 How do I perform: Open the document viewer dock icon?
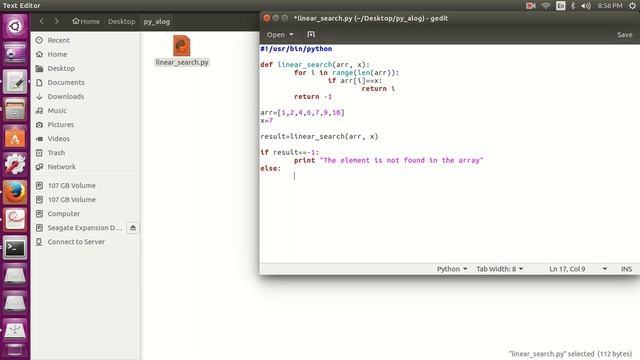[15, 220]
